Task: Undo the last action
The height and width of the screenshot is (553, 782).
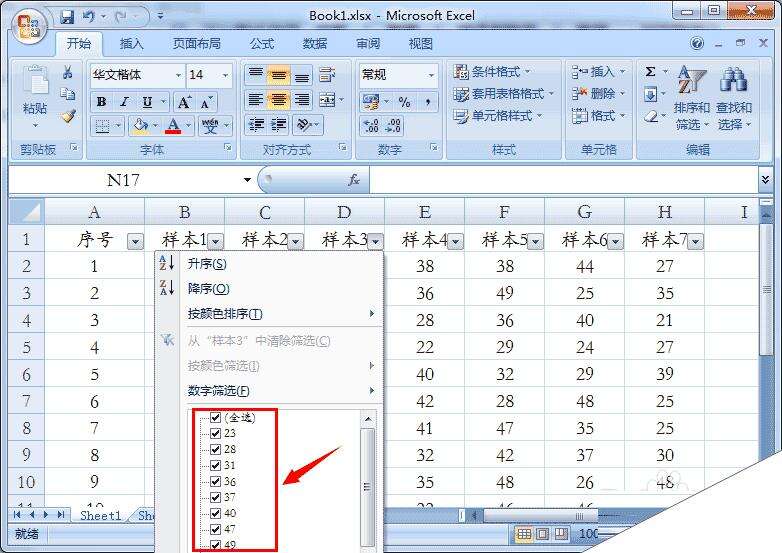Action: 88,17
